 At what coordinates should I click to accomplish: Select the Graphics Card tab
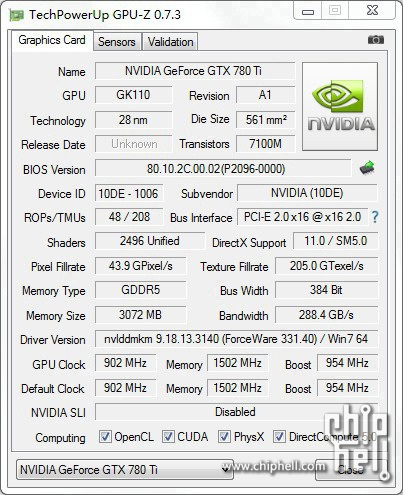click(52, 40)
